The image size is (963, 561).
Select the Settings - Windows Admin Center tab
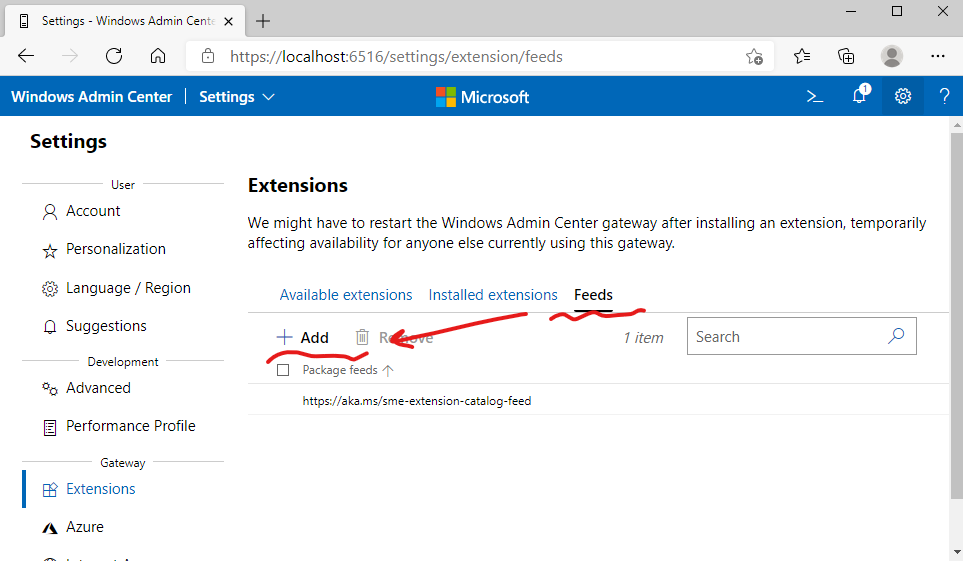point(126,22)
